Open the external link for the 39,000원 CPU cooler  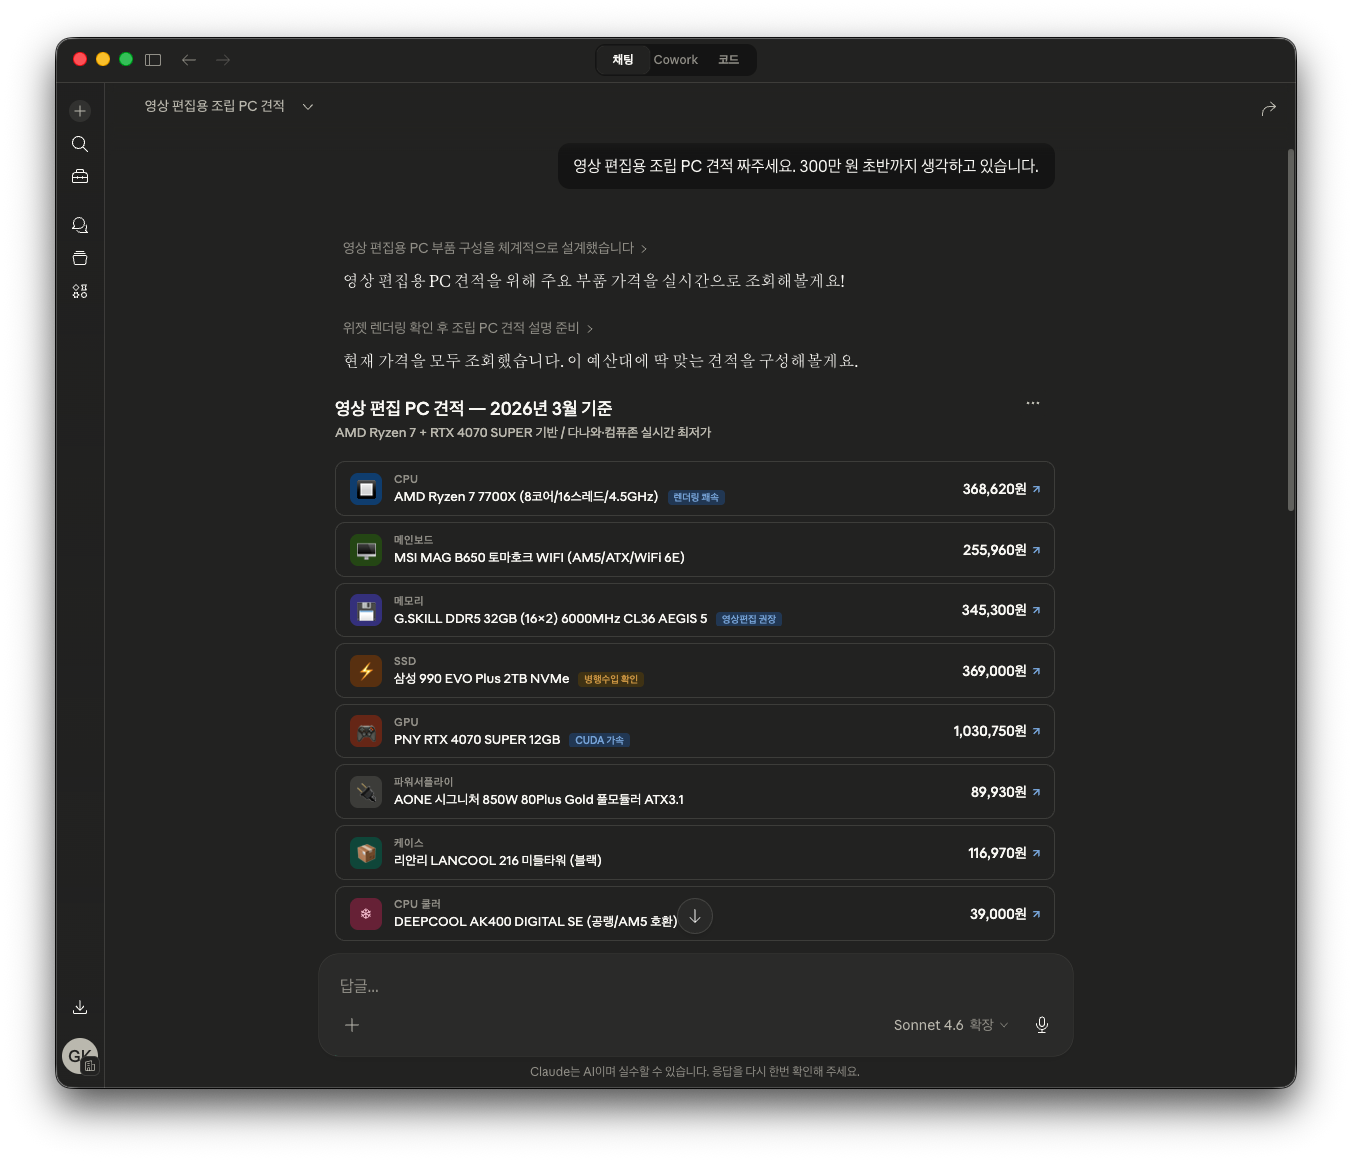tap(1036, 914)
